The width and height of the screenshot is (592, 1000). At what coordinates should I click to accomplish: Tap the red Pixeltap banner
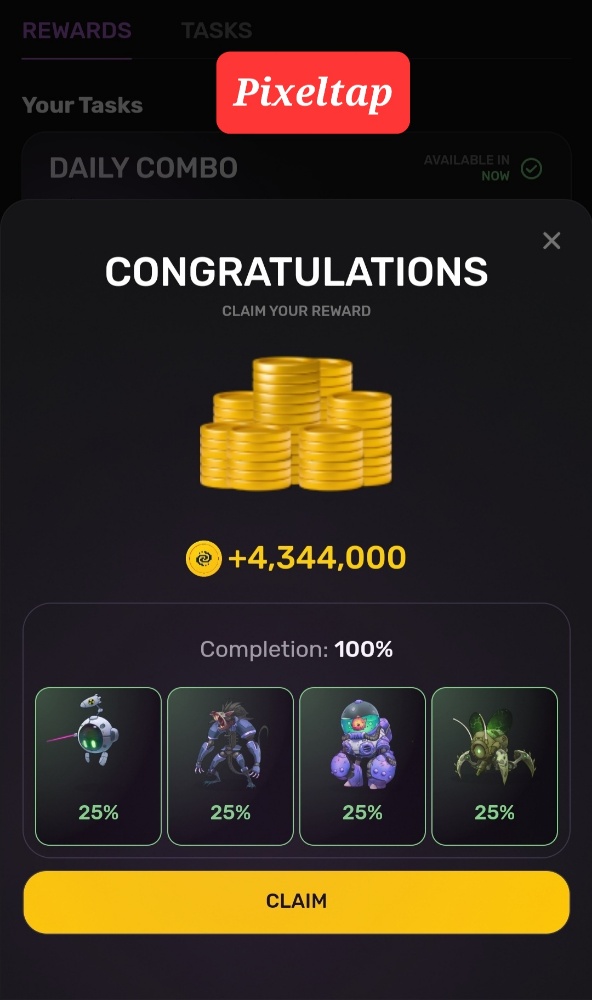point(313,92)
